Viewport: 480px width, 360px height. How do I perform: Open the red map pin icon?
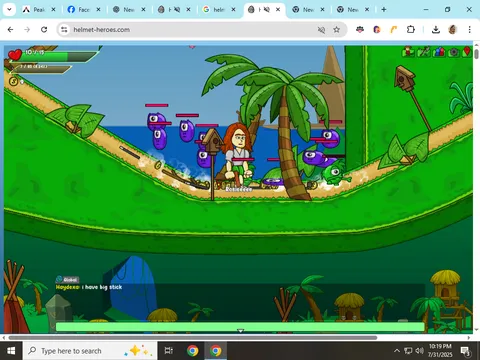467,52
